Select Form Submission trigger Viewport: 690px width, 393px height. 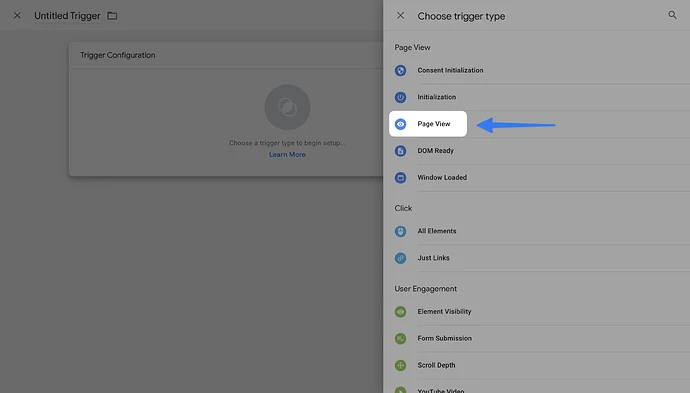[444, 338]
